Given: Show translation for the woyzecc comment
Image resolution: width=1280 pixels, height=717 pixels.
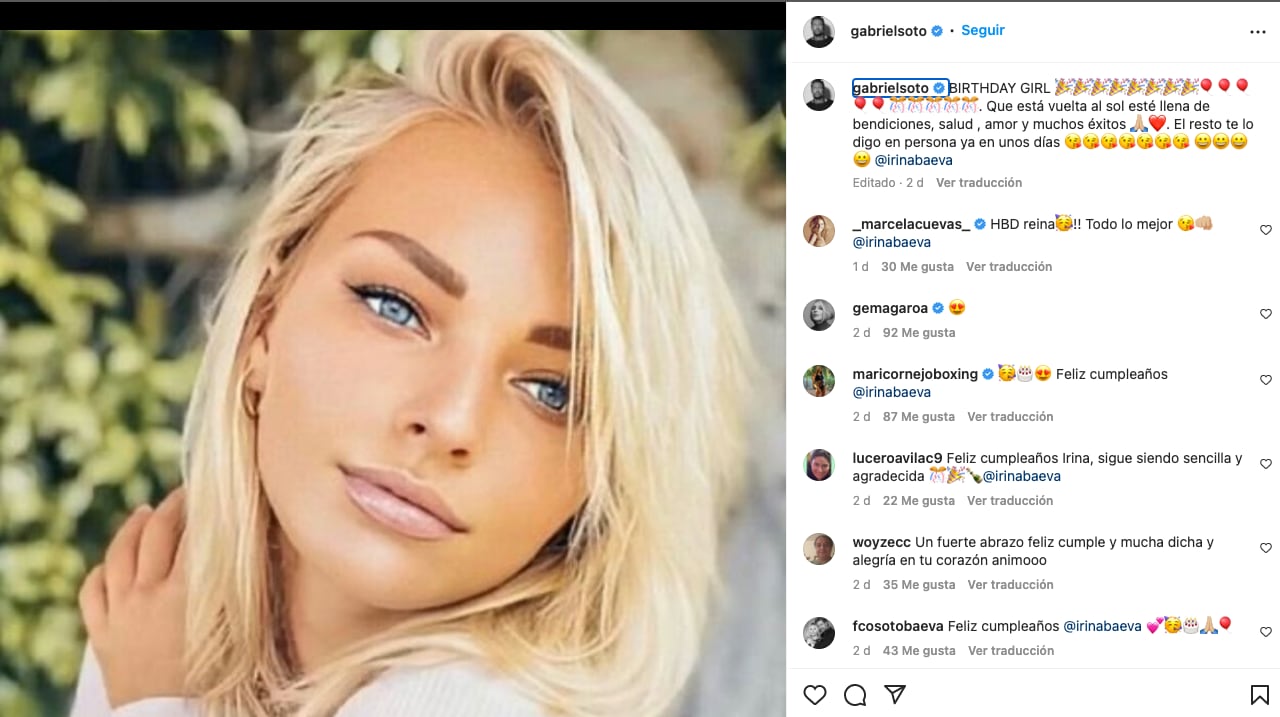Looking at the screenshot, I should click(x=1010, y=585).
